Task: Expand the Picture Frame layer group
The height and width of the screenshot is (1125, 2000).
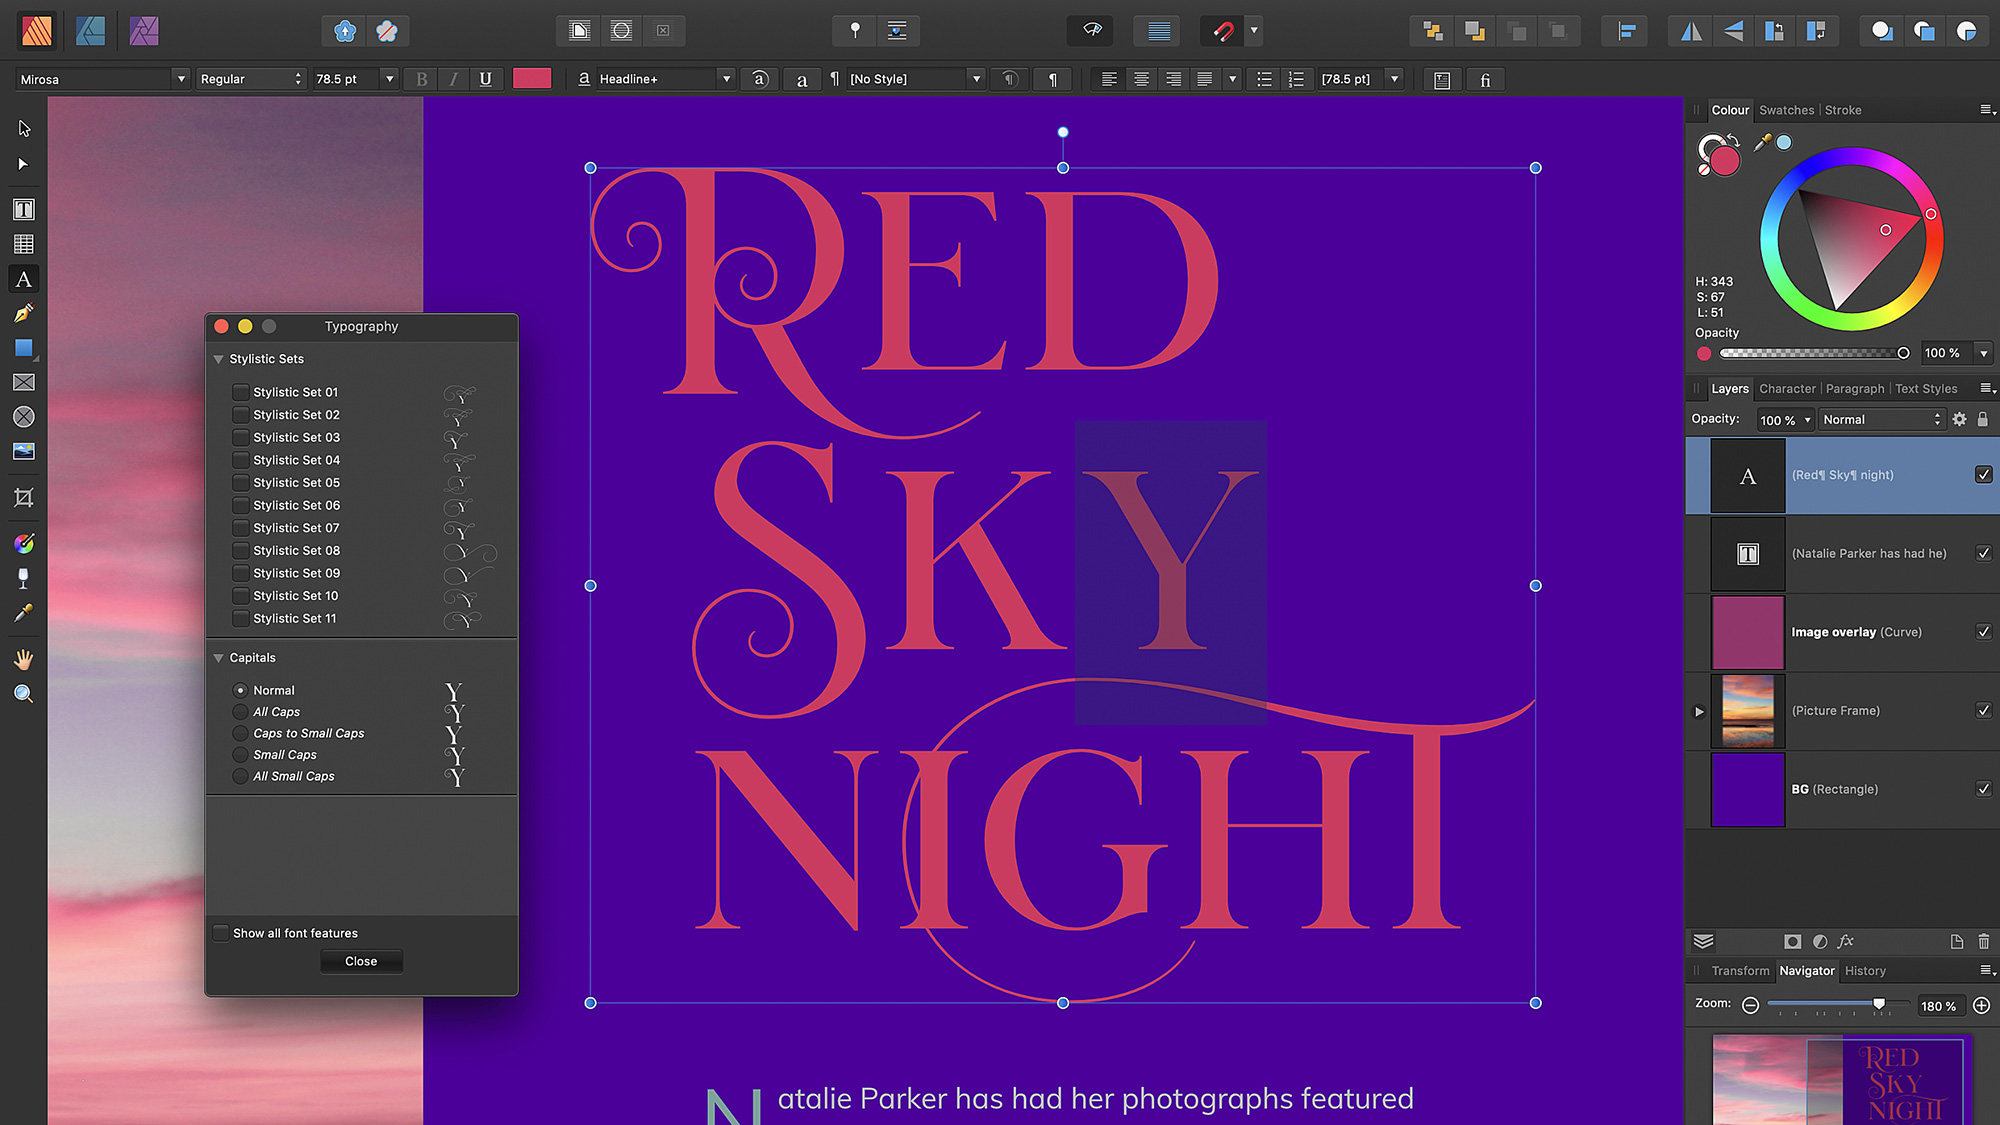Action: pos(1699,710)
